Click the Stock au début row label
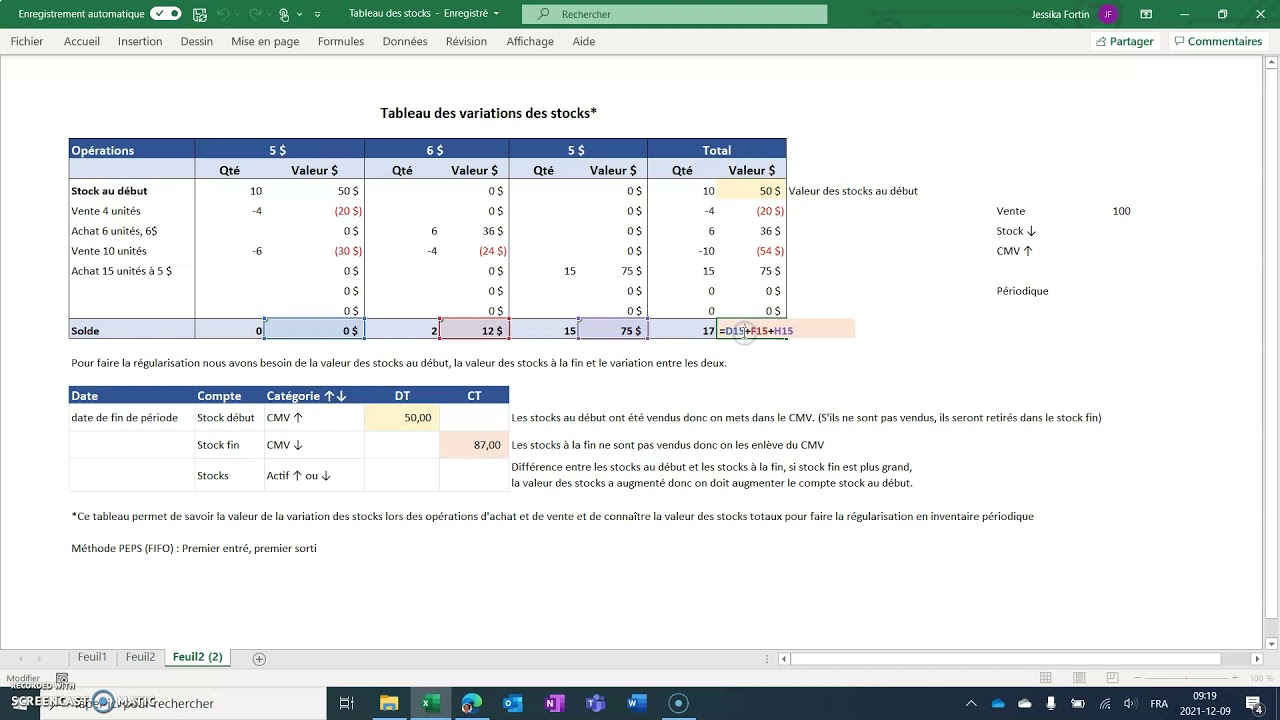 click(x=109, y=191)
